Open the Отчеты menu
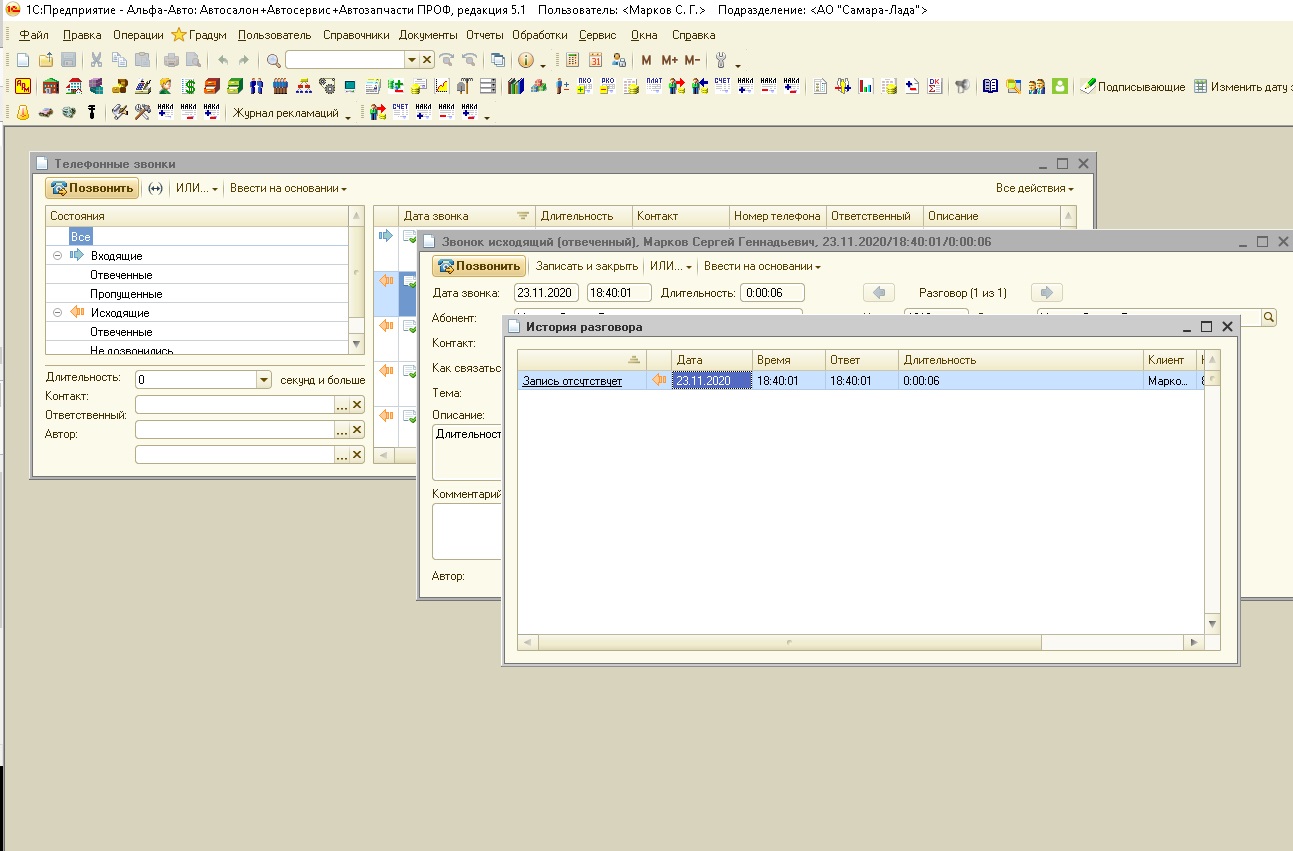 (x=485, y=34)
